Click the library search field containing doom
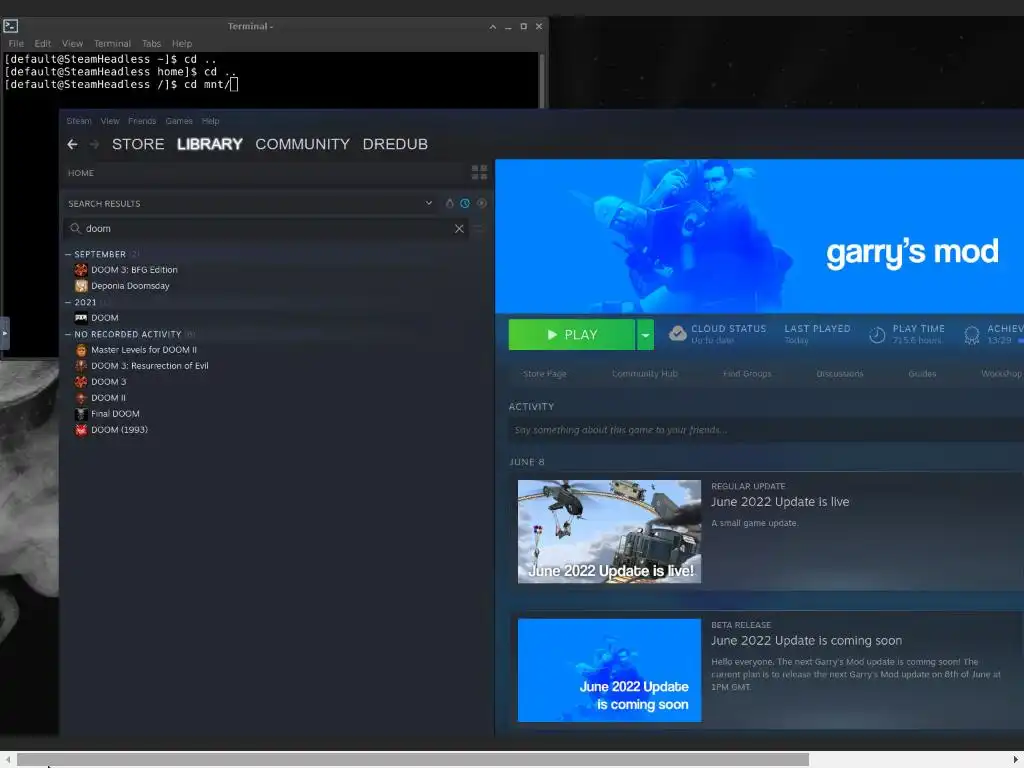The height and width of the screenshot is (768, 1024). click(x=266, y=229)
